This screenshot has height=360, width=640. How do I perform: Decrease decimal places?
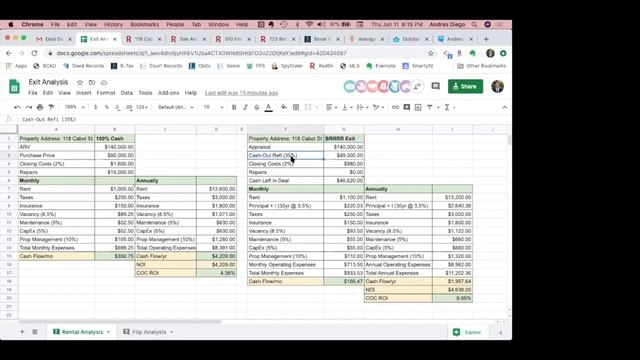118,107
